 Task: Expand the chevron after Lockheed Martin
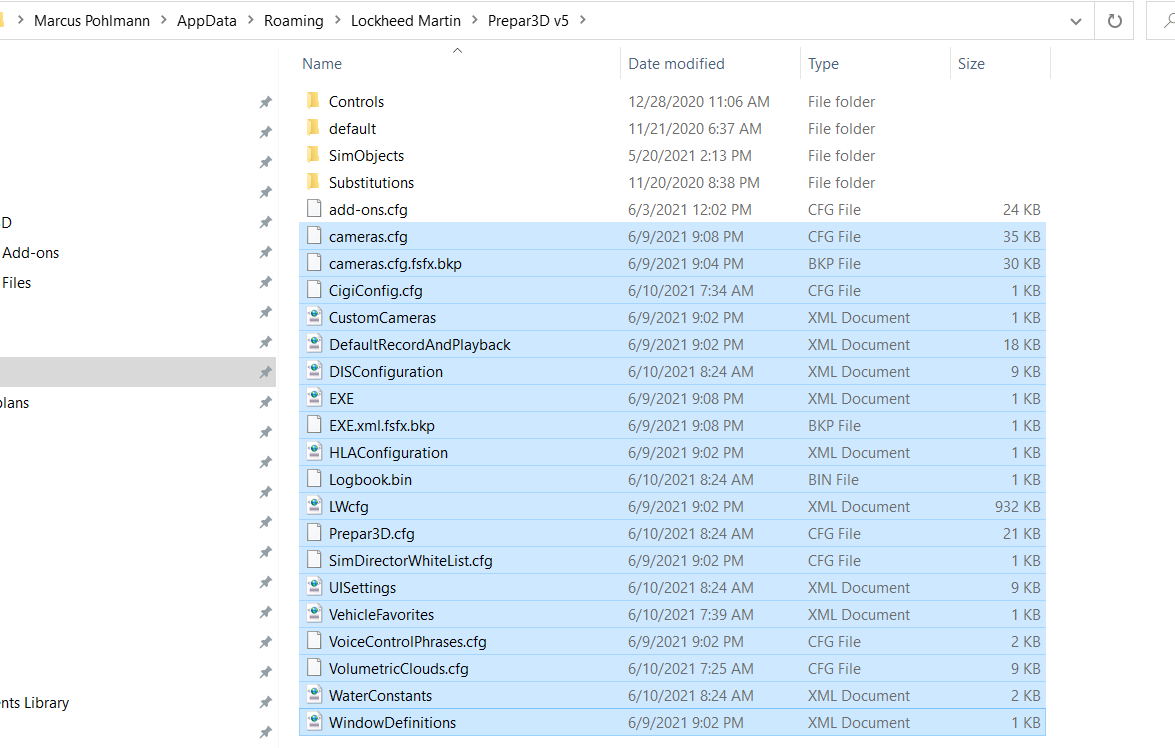tap(474, 20)
